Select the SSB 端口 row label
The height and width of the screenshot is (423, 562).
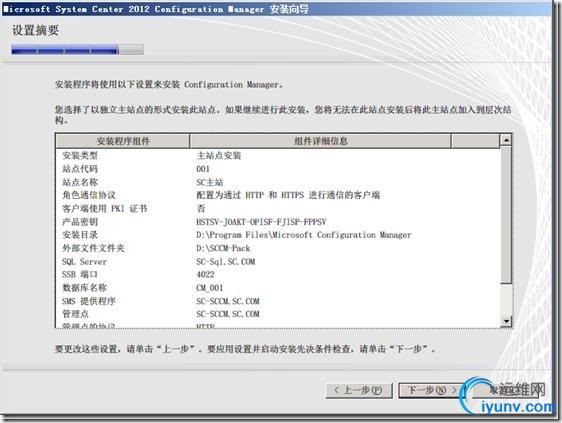point(80,275)
